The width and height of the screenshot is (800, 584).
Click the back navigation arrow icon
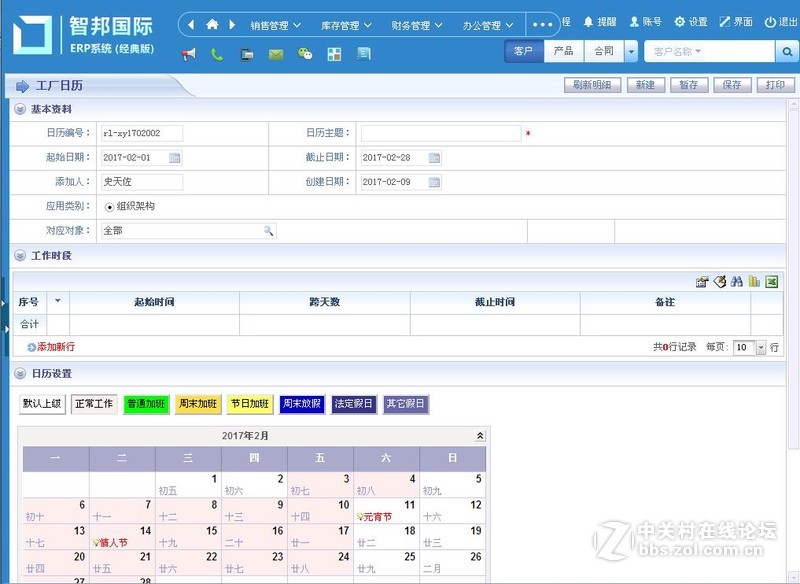coord(191,24)
